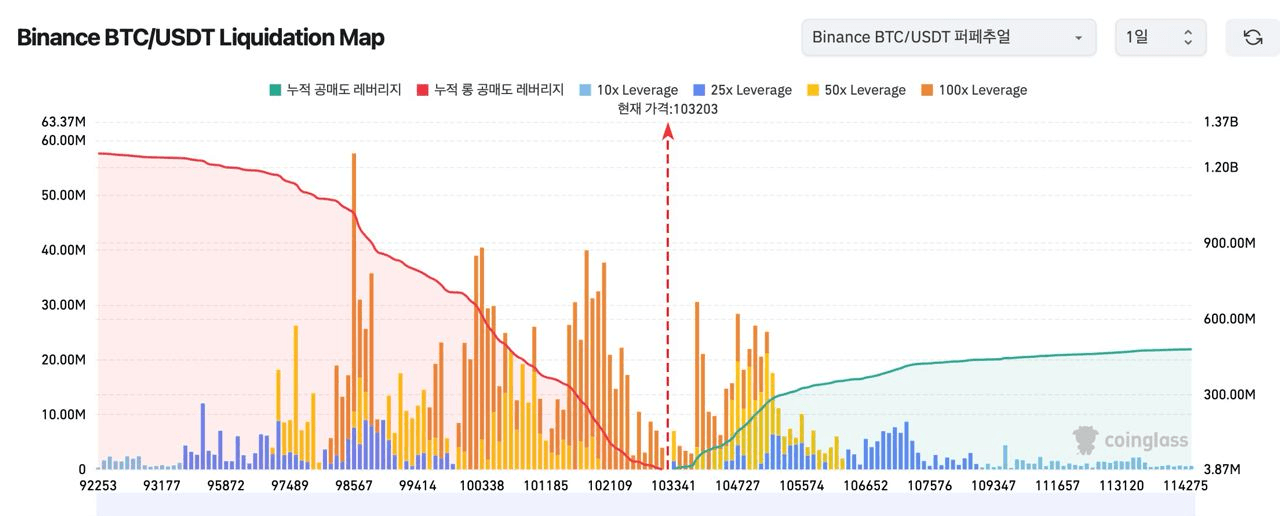Screen dimensions: 1280x516
Task: Click the 103341 x-axis price label
Action: [675, 486]
